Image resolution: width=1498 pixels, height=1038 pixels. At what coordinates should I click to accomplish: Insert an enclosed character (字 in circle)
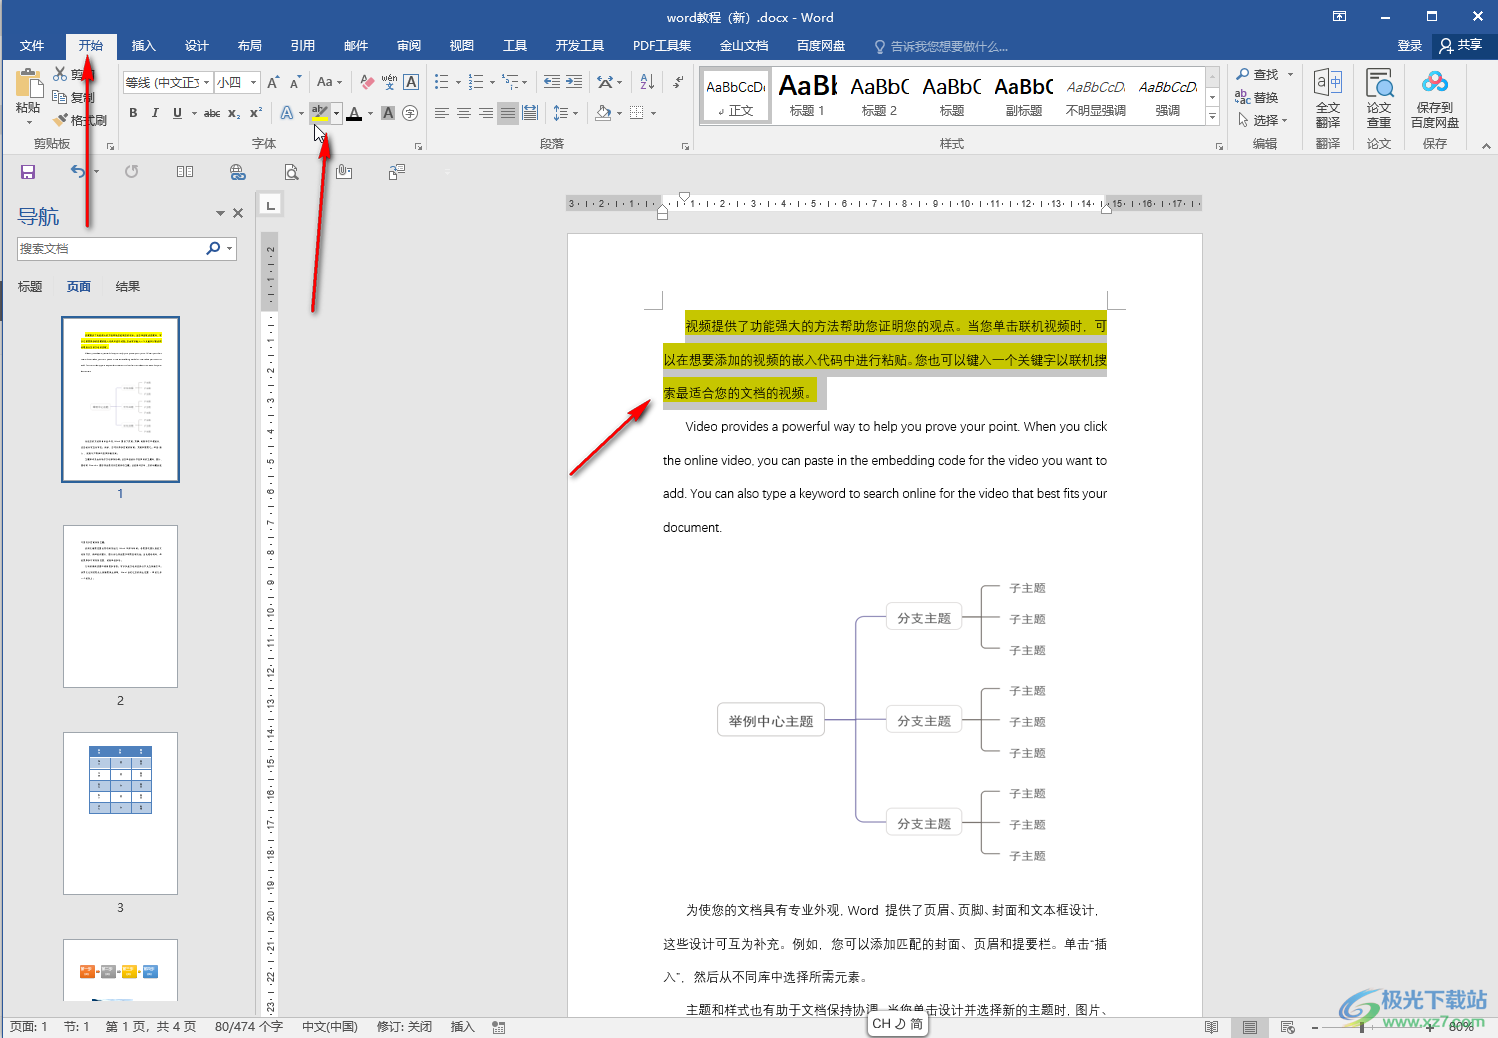(x=410, y=113)
